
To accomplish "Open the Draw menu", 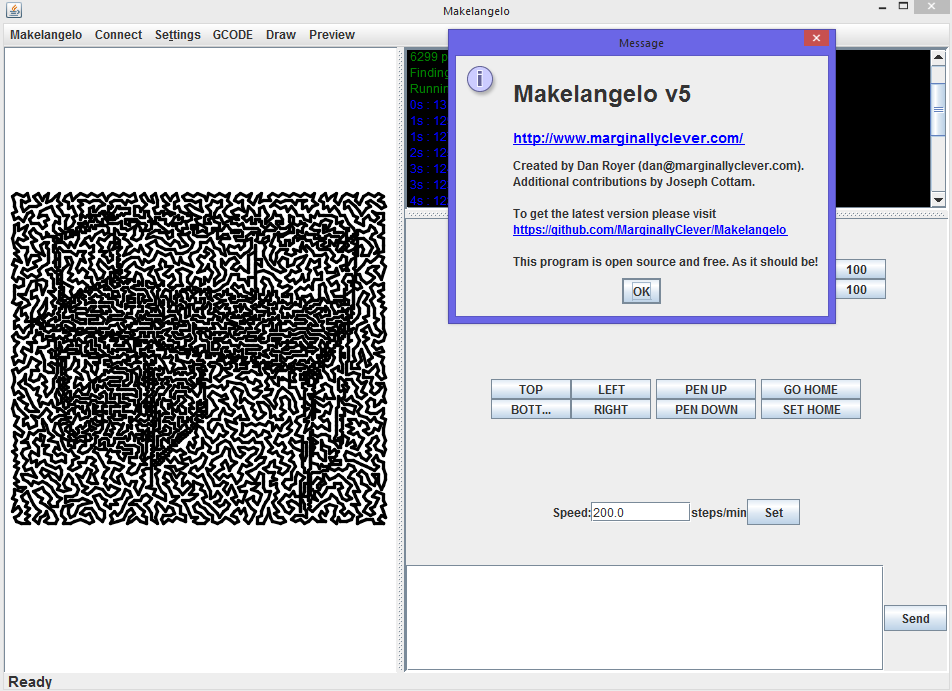I will [280, 35].
